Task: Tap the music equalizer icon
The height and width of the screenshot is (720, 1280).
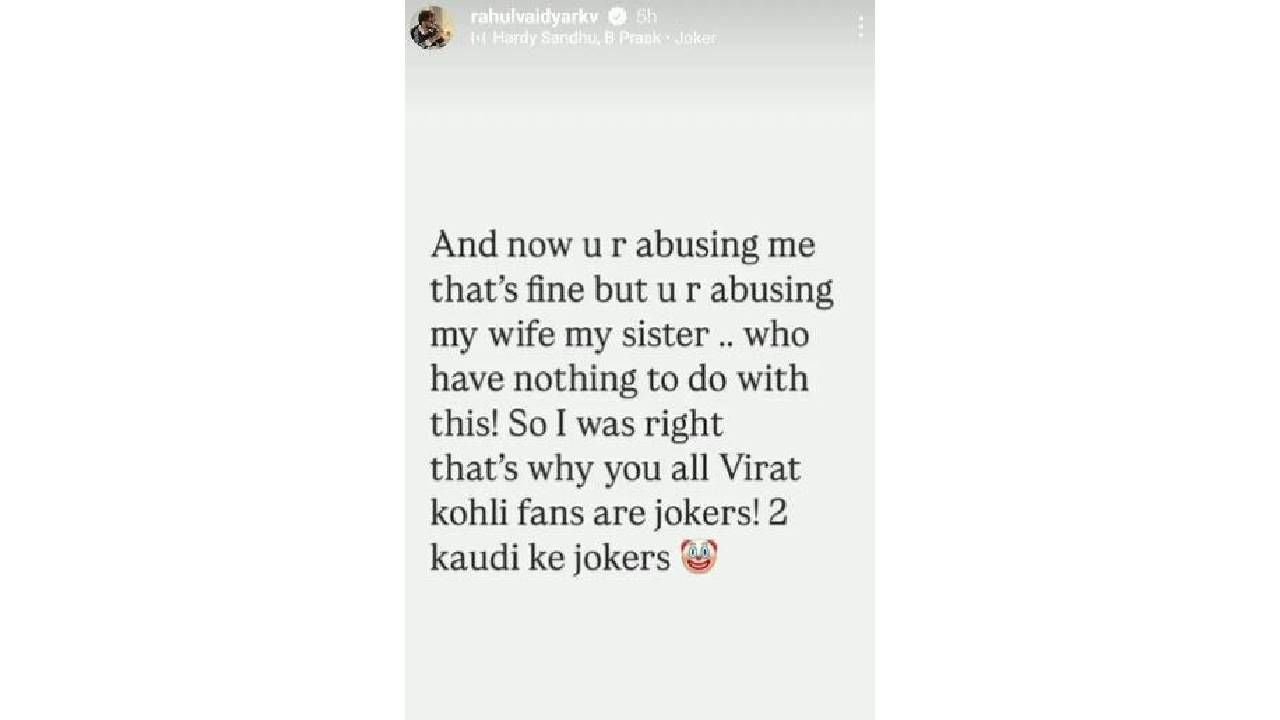Action: (x=478, y=38)
